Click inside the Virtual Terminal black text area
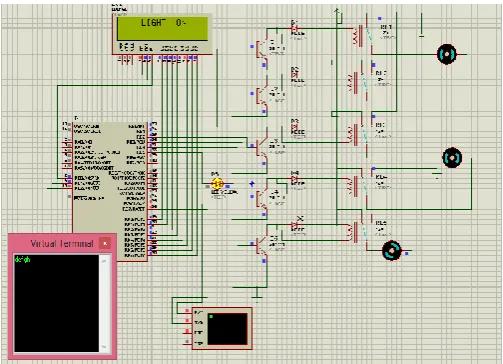Image resolution: width=503 pixels, height=364 pixels. click(x=56, y=303)
